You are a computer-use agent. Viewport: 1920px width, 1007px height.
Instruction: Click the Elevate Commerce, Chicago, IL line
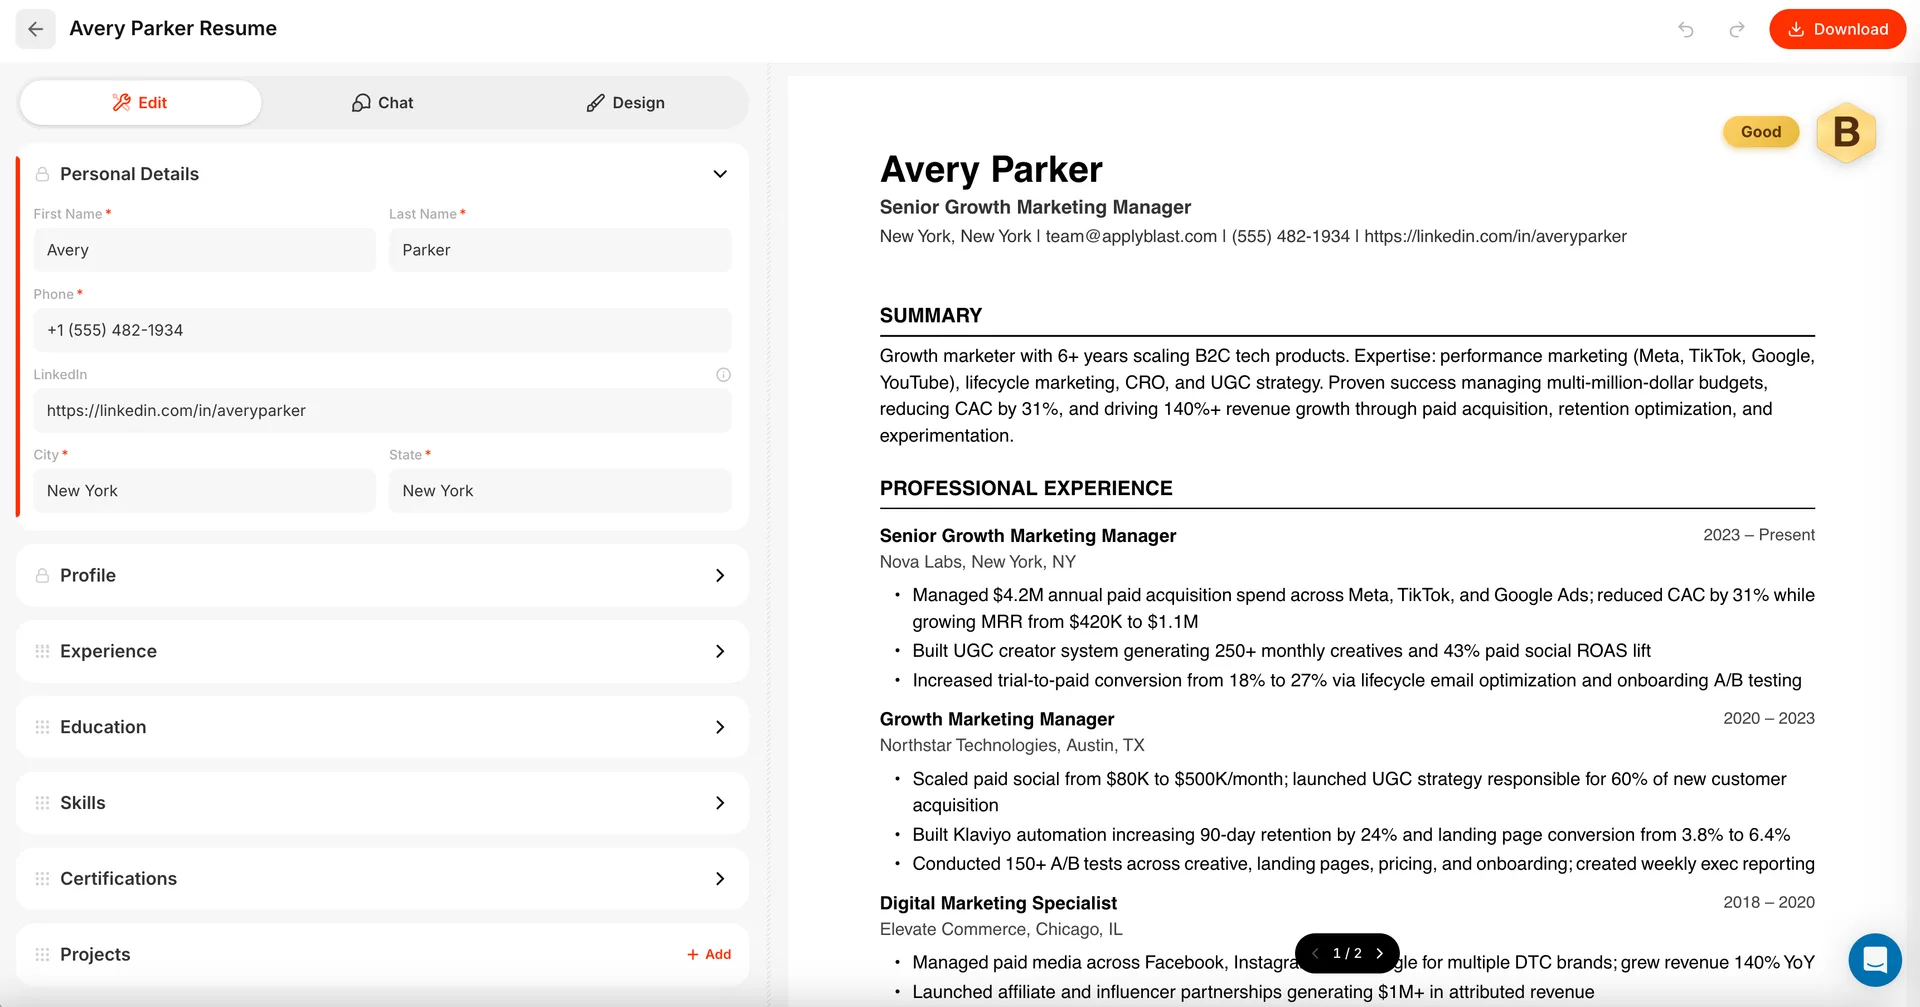1001,930
